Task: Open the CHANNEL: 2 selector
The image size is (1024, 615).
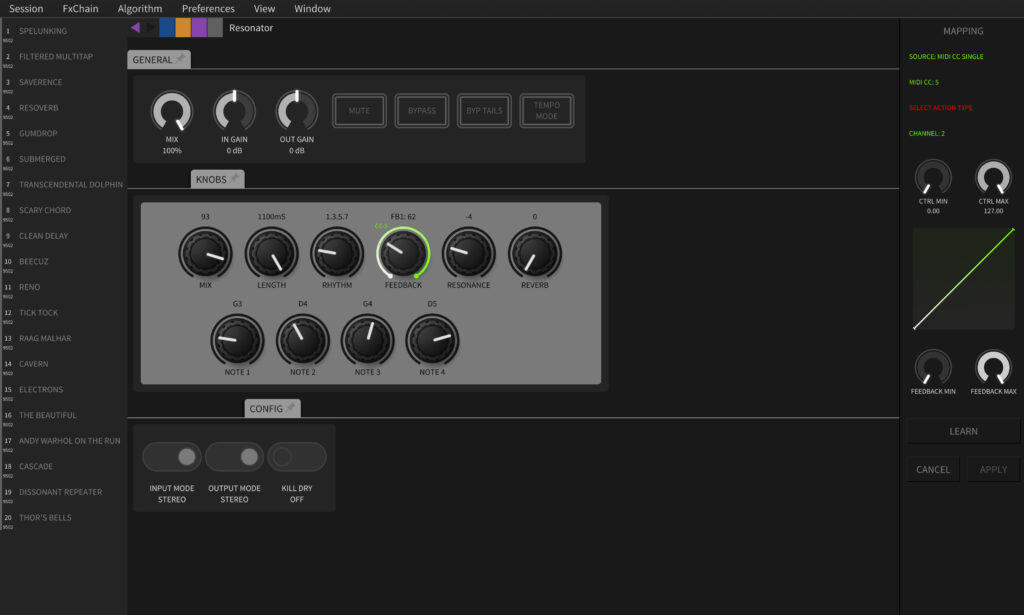Action: pyautogui.click(x=927, y=133)
